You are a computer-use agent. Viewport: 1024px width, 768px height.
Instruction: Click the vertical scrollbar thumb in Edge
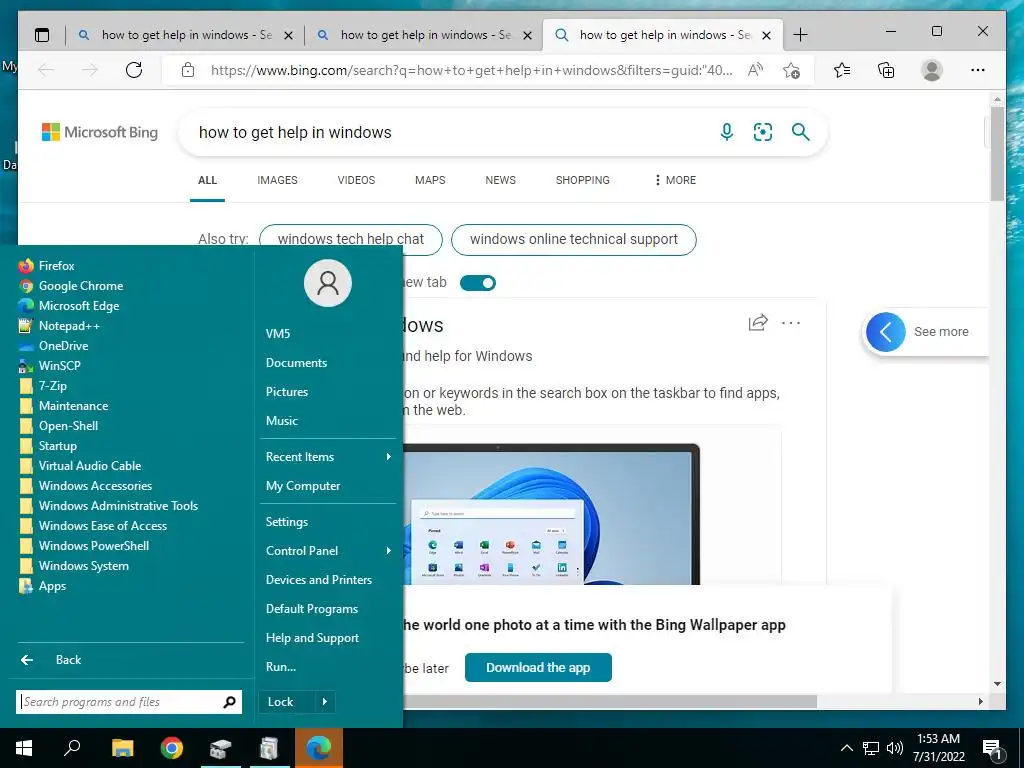coord(997,153)
